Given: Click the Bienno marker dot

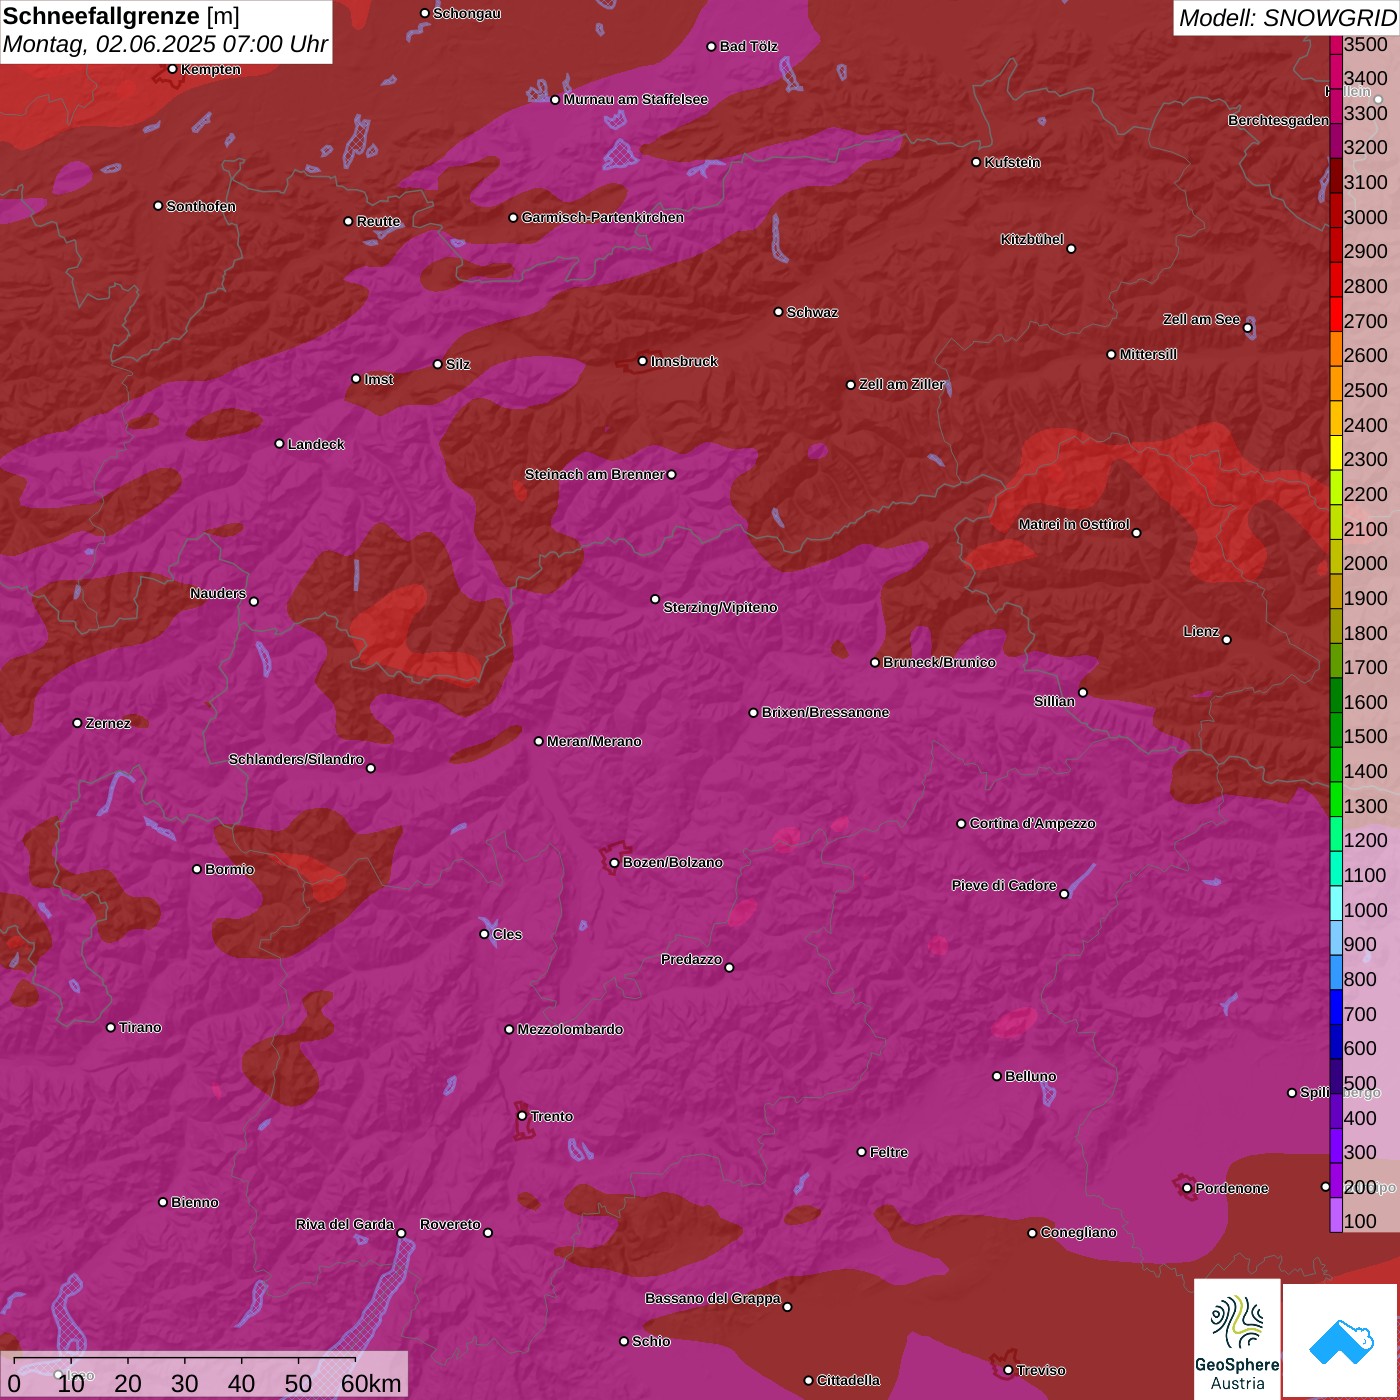Looking at the screenshot, I should tap(163, 1202).
